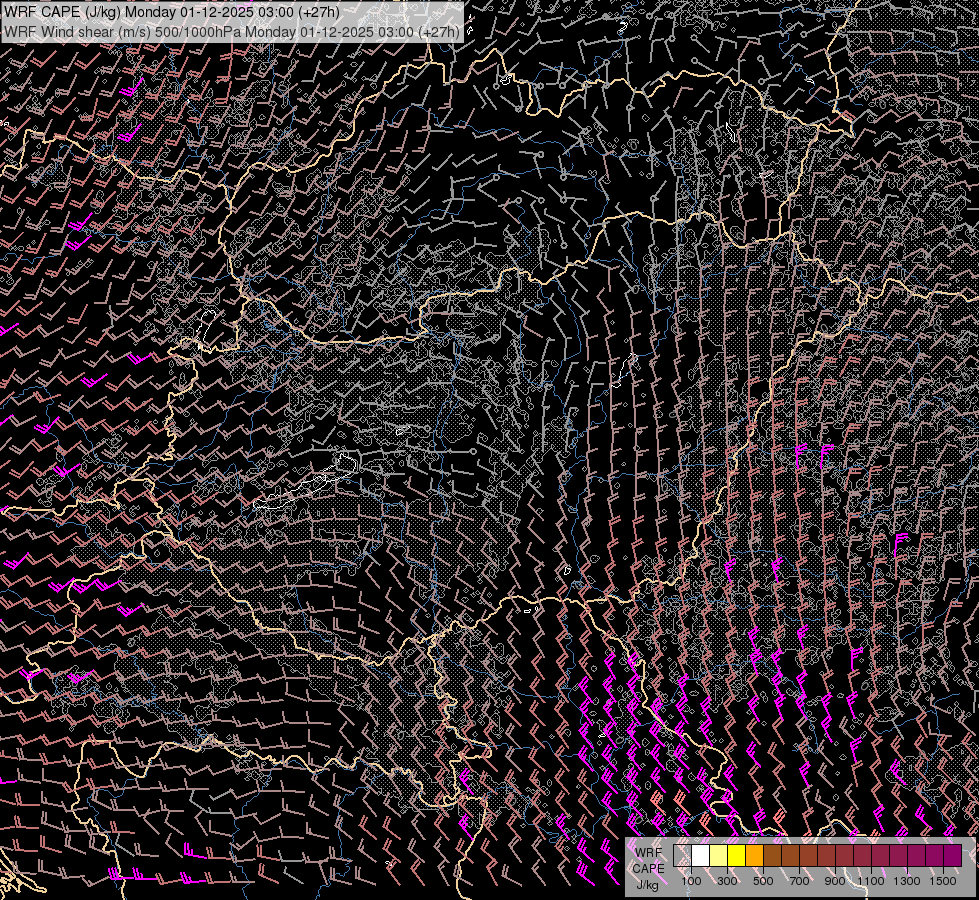Screen dimensions: 979x900
Task: Pick the bright yellow legend swatch
Action: (737, 856)
